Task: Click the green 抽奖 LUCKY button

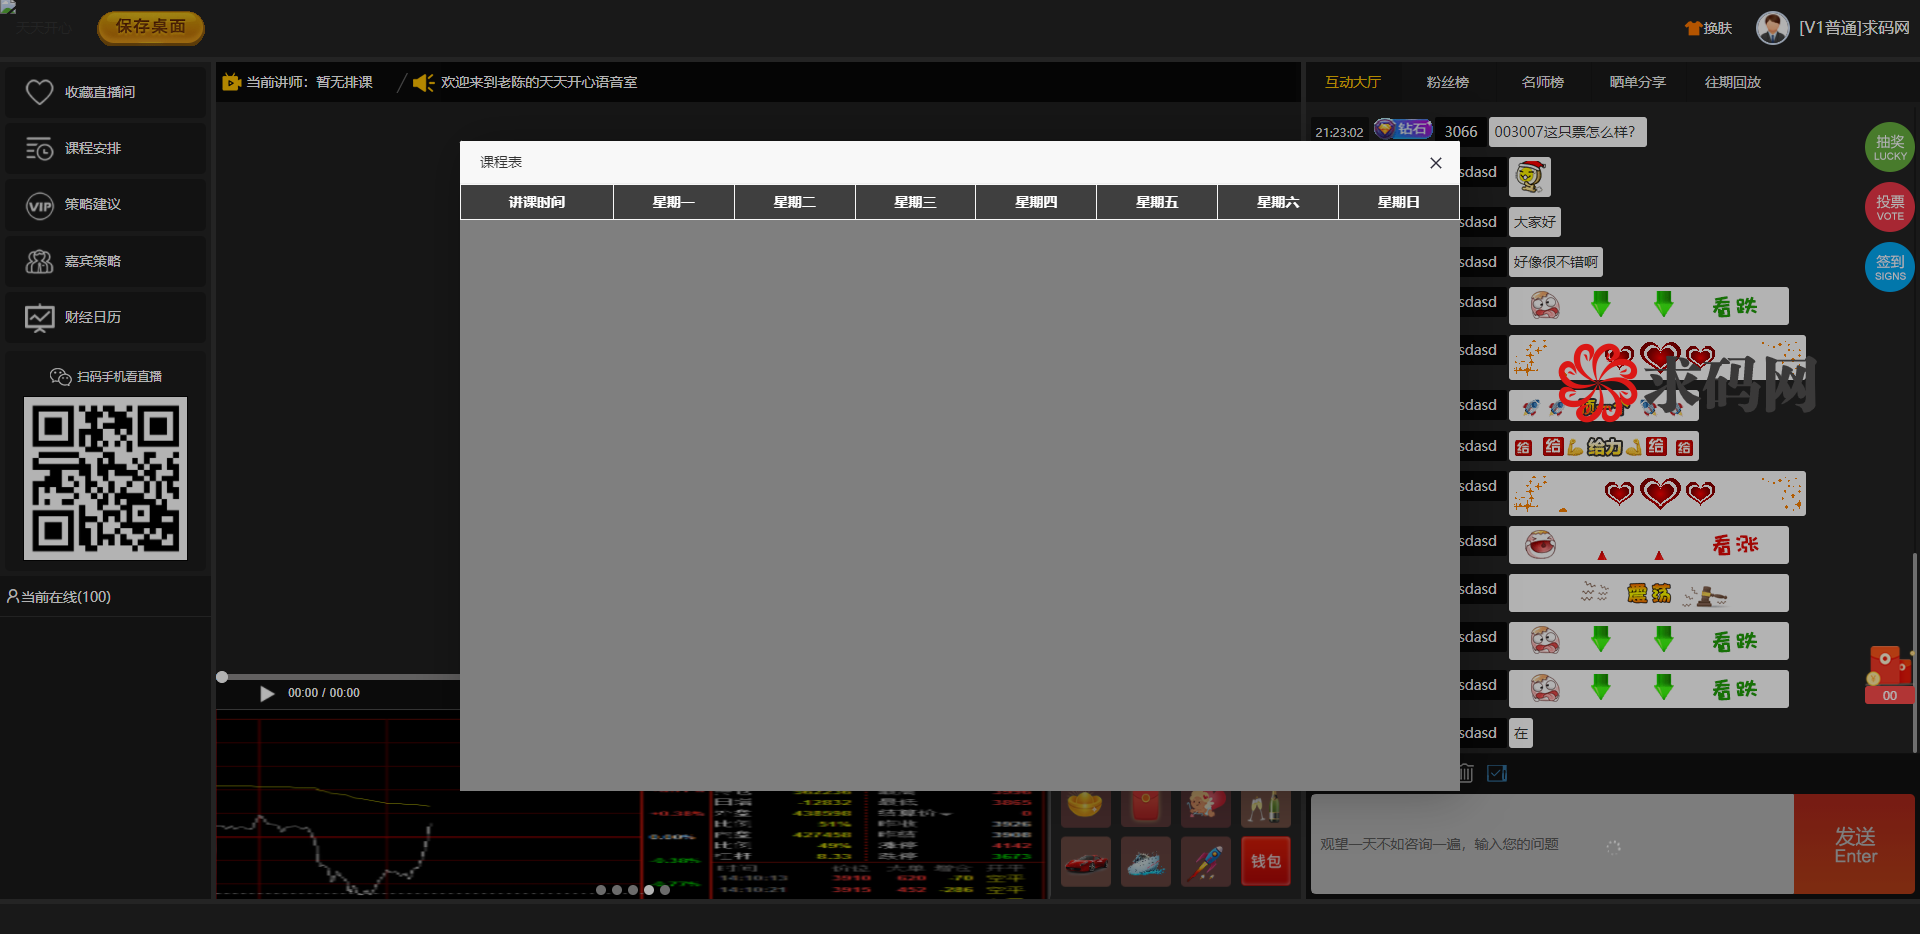Action: 1889,147
